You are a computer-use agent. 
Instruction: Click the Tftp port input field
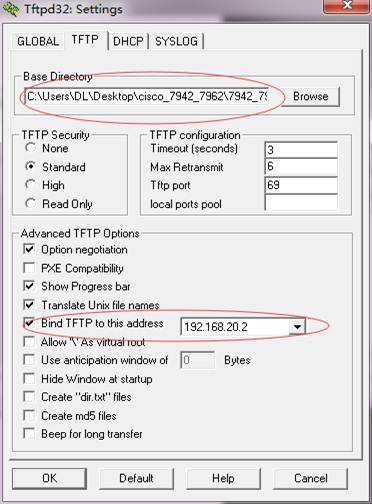click(301, 185)
